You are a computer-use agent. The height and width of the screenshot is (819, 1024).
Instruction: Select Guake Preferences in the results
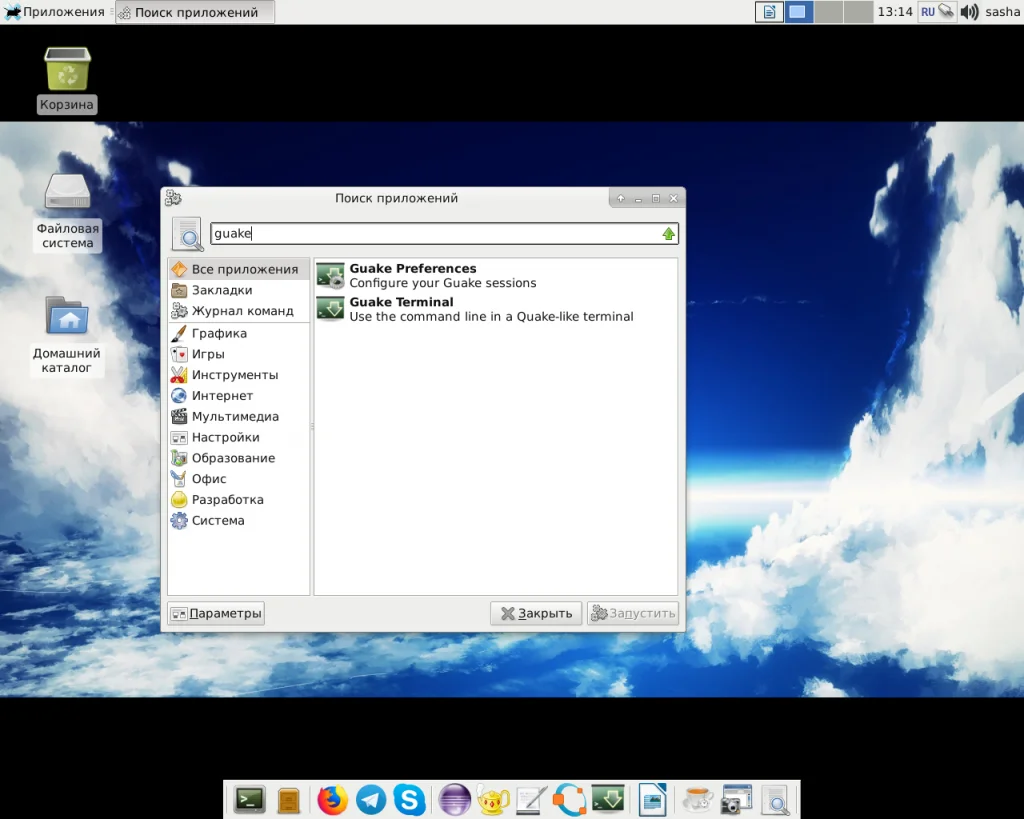tap(412, 269)
